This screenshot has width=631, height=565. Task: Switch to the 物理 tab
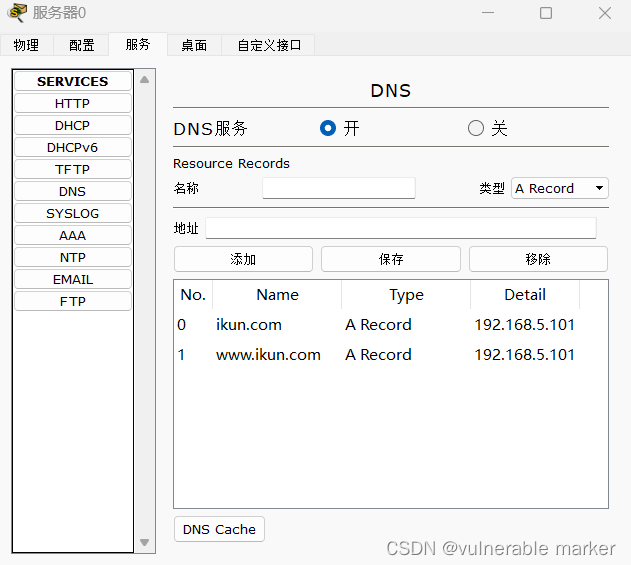tap(27, 45)
